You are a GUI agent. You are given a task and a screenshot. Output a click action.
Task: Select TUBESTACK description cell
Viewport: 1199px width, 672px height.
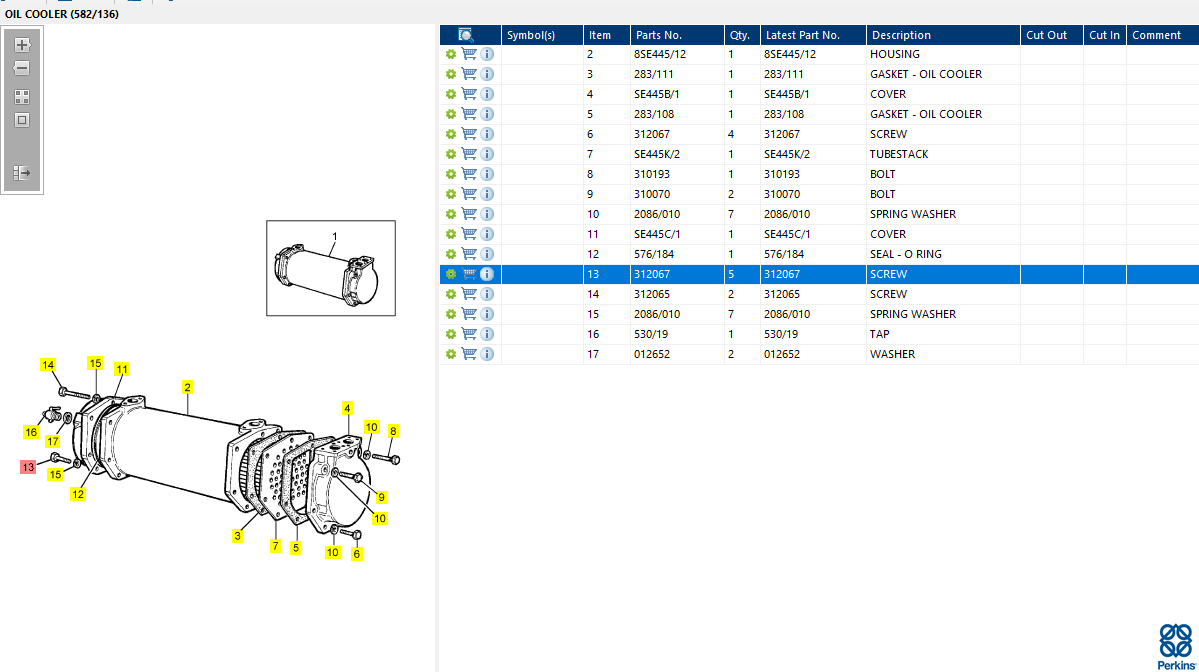click(x=899, y=154)
